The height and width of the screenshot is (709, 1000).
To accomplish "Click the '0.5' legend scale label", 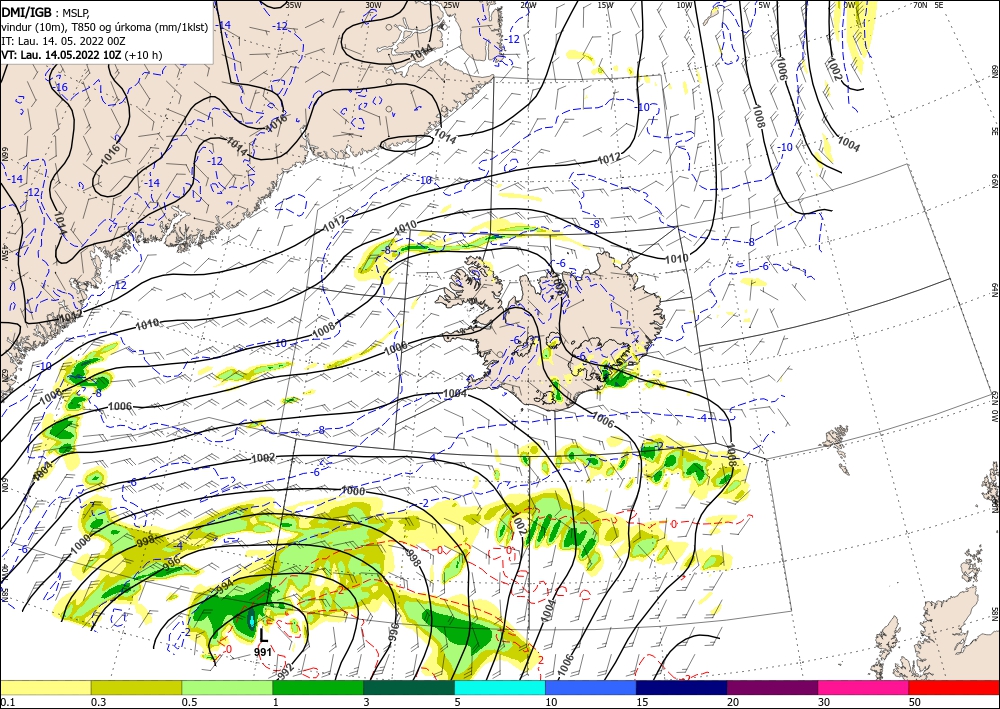I will [x=189, y=702].
